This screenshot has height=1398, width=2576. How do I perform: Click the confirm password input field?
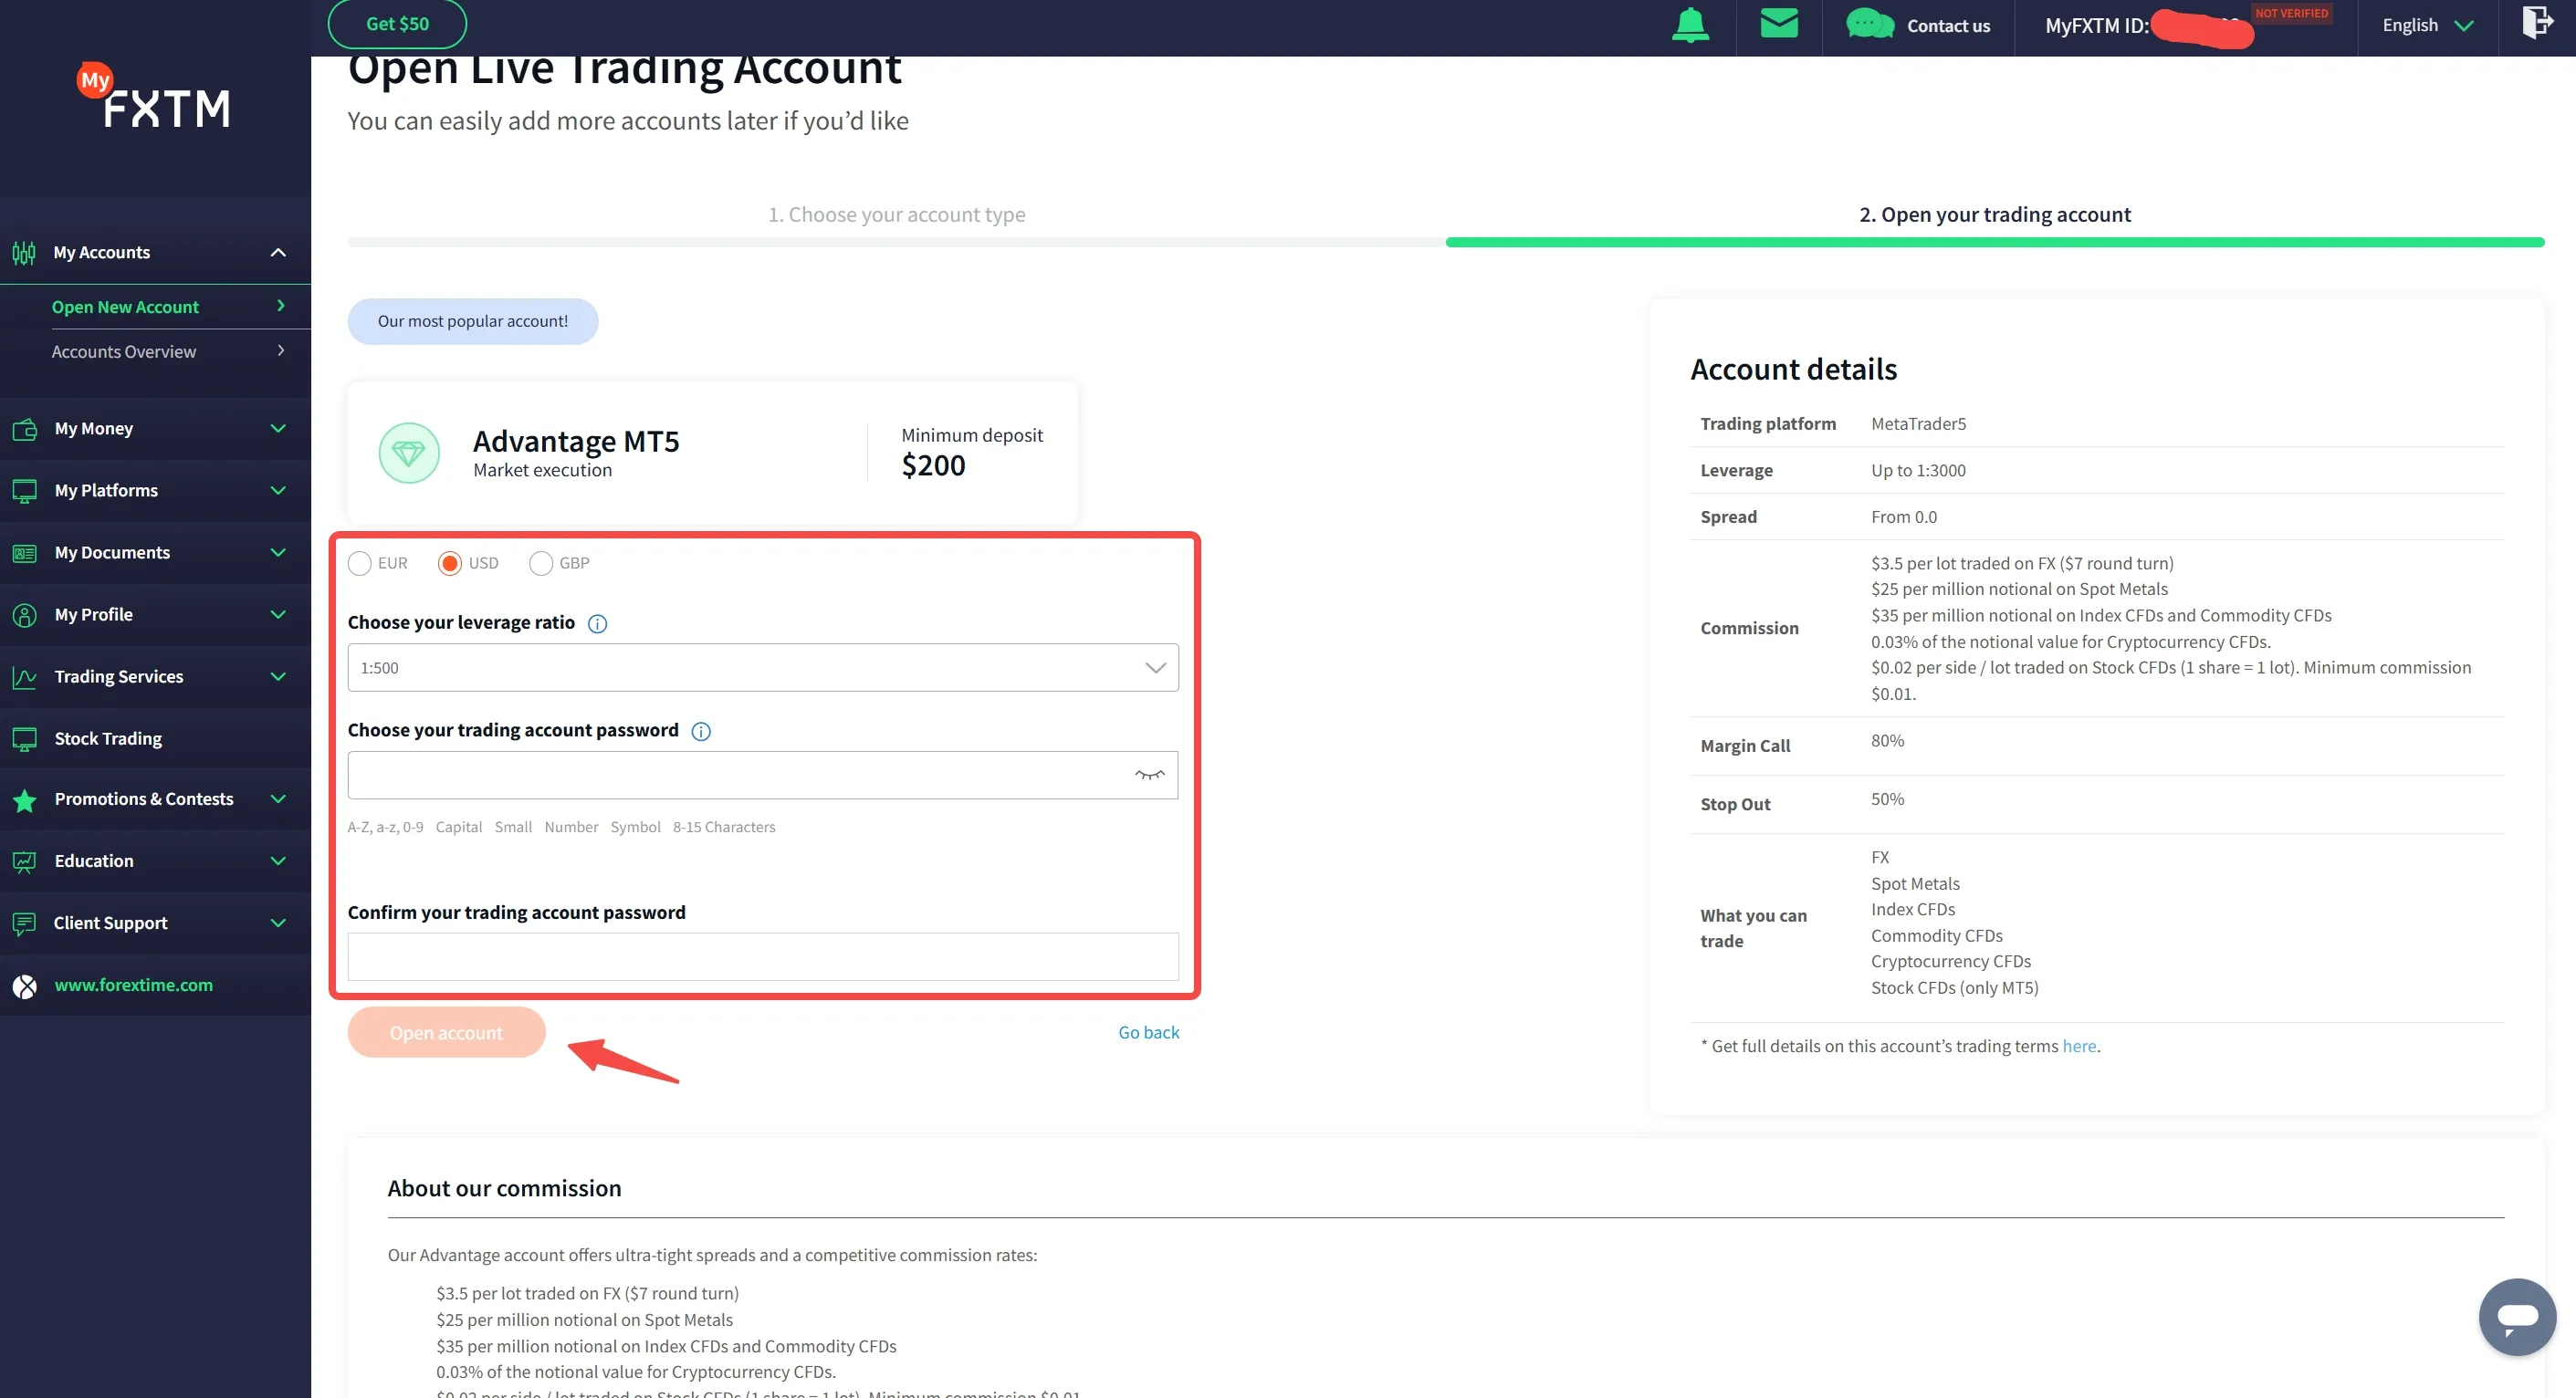point(763,957)
